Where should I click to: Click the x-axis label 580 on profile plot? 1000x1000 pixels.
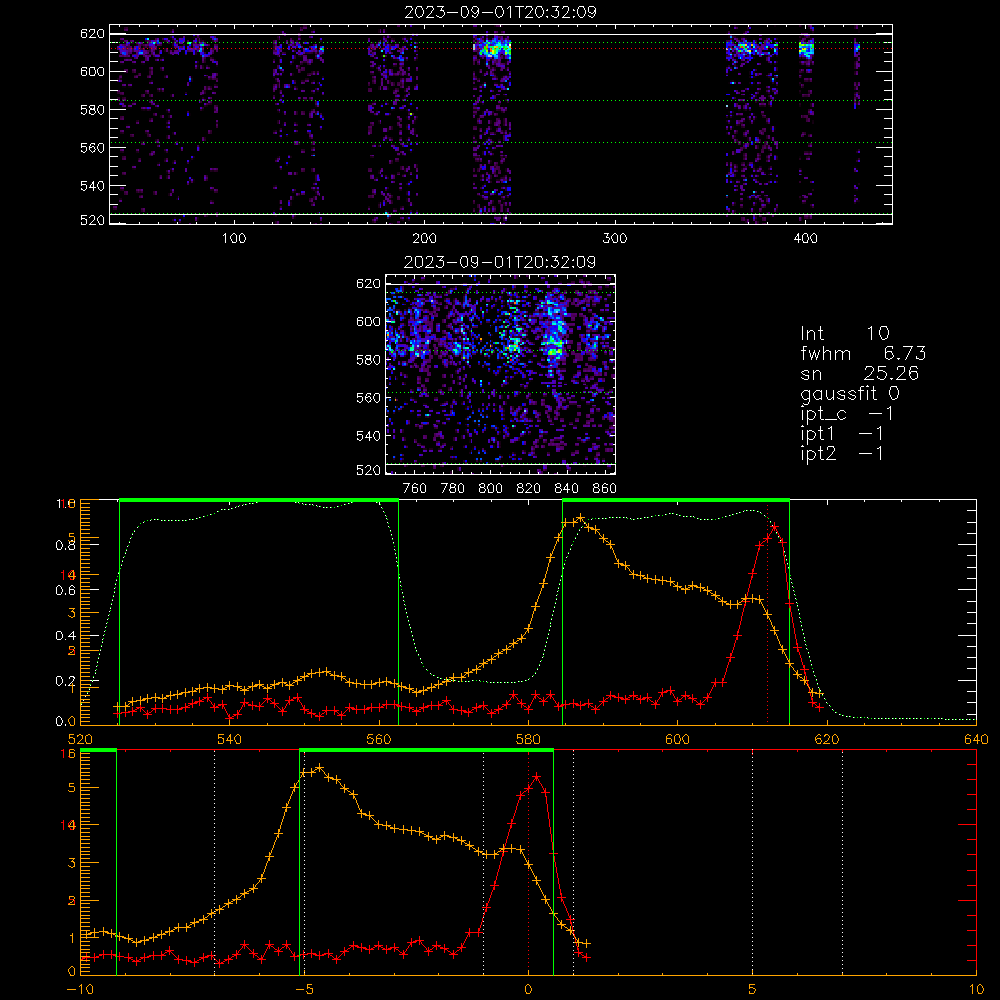(x=529, y=739)
